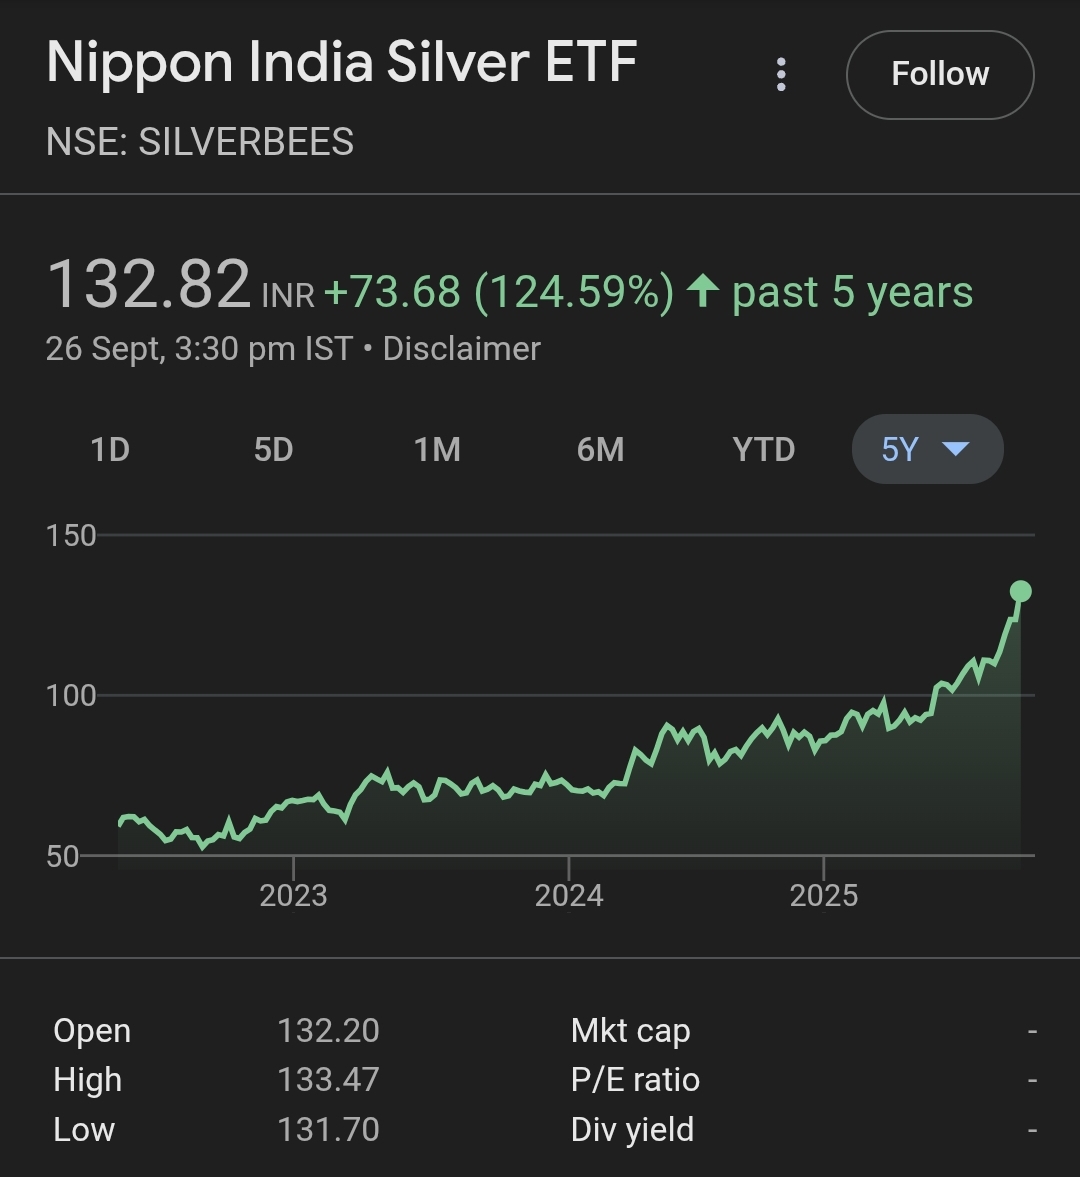Click the Open price value 132.20
The image size is (1080, 1177).
328,1031
